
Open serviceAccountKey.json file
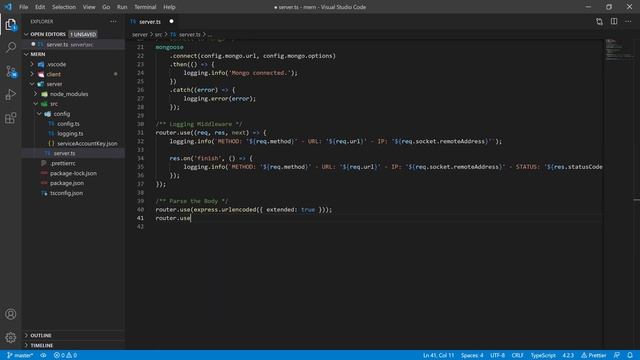tap(87, 144)
